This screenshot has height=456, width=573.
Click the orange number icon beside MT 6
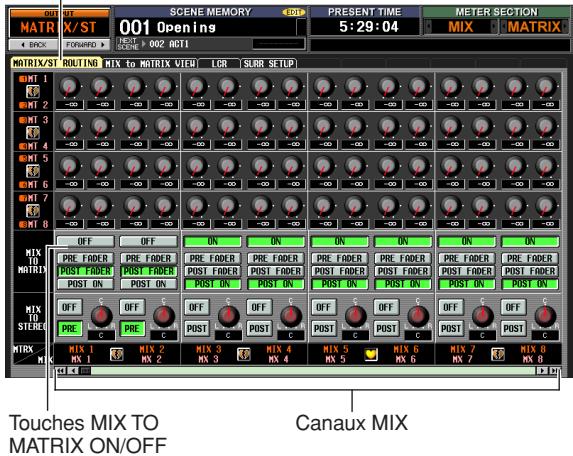coord(23,185)
